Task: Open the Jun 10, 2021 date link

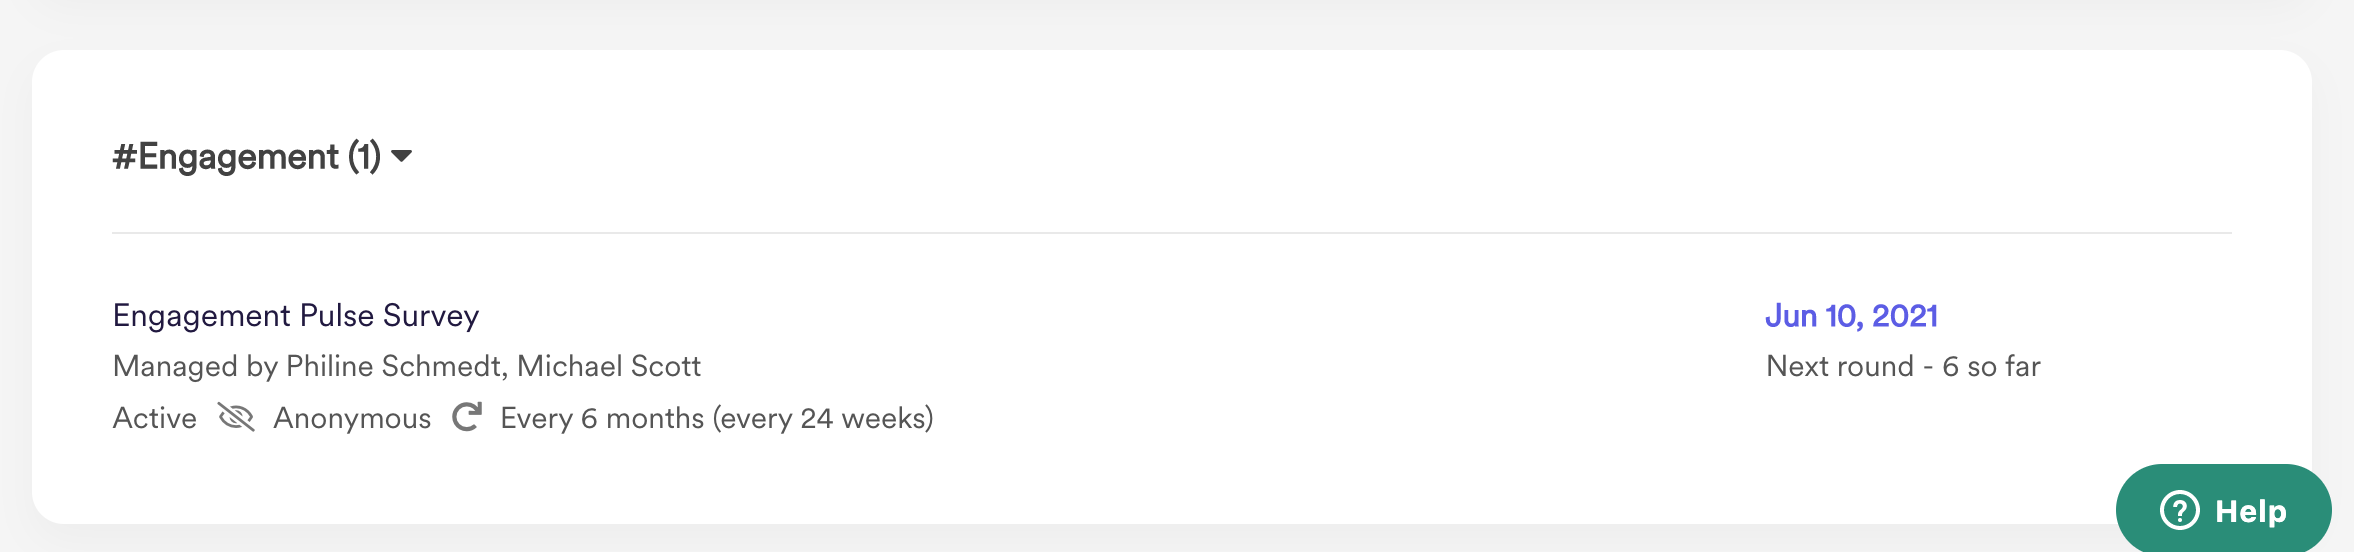Action: click(1851, 315)
